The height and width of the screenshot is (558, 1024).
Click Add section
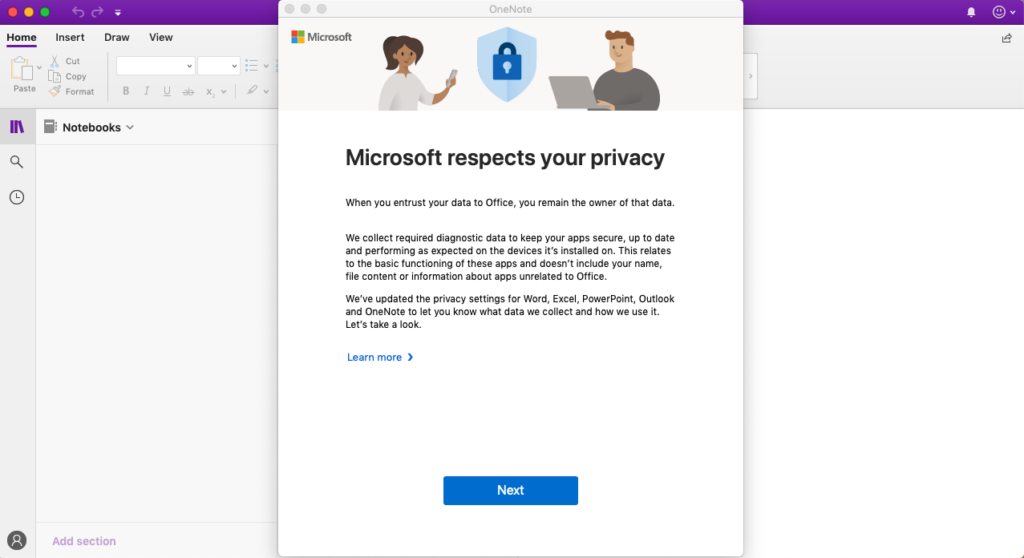point(84,541)
